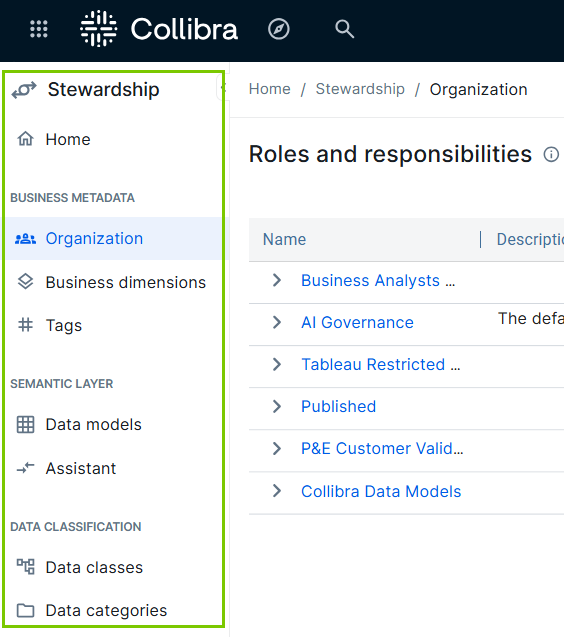
Task: Click the Description column header
Action: tap(530, 239)
